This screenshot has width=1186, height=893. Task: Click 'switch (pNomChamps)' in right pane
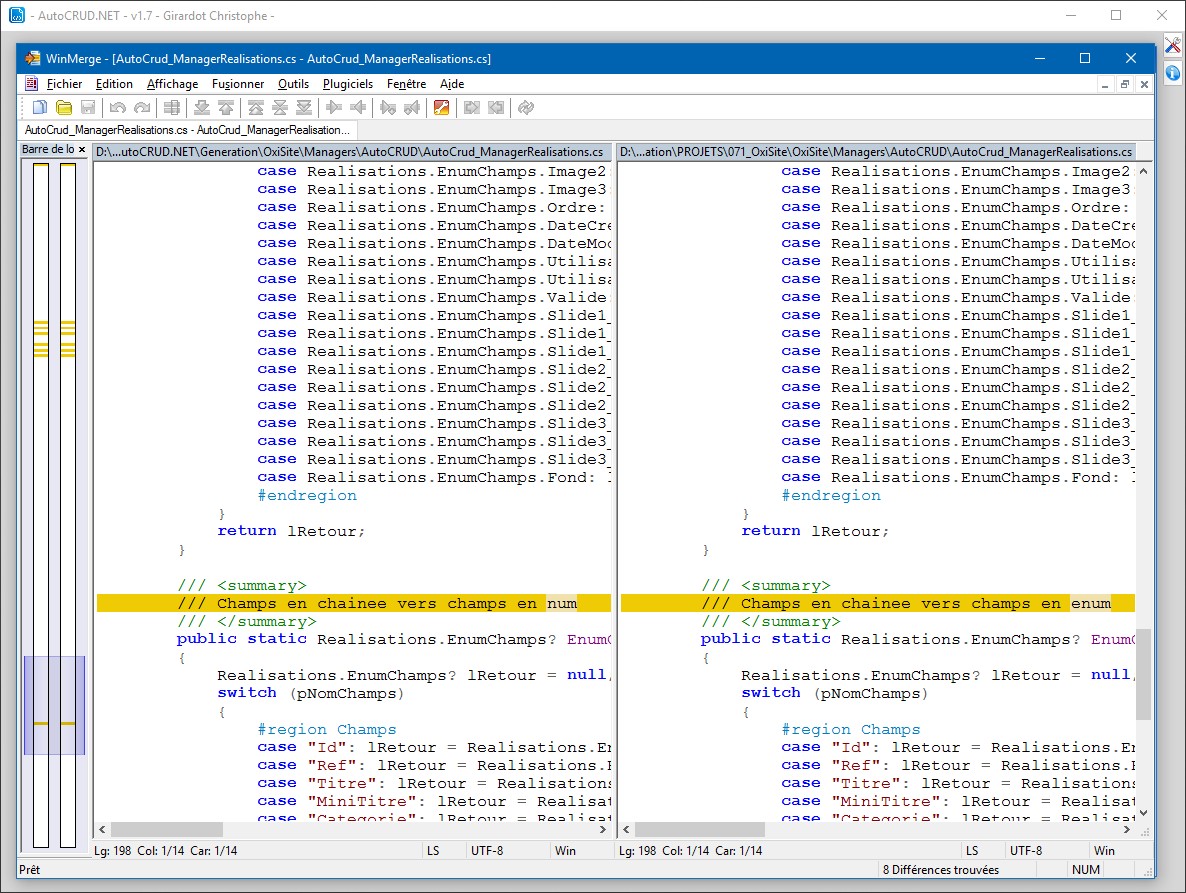(834, 693)
